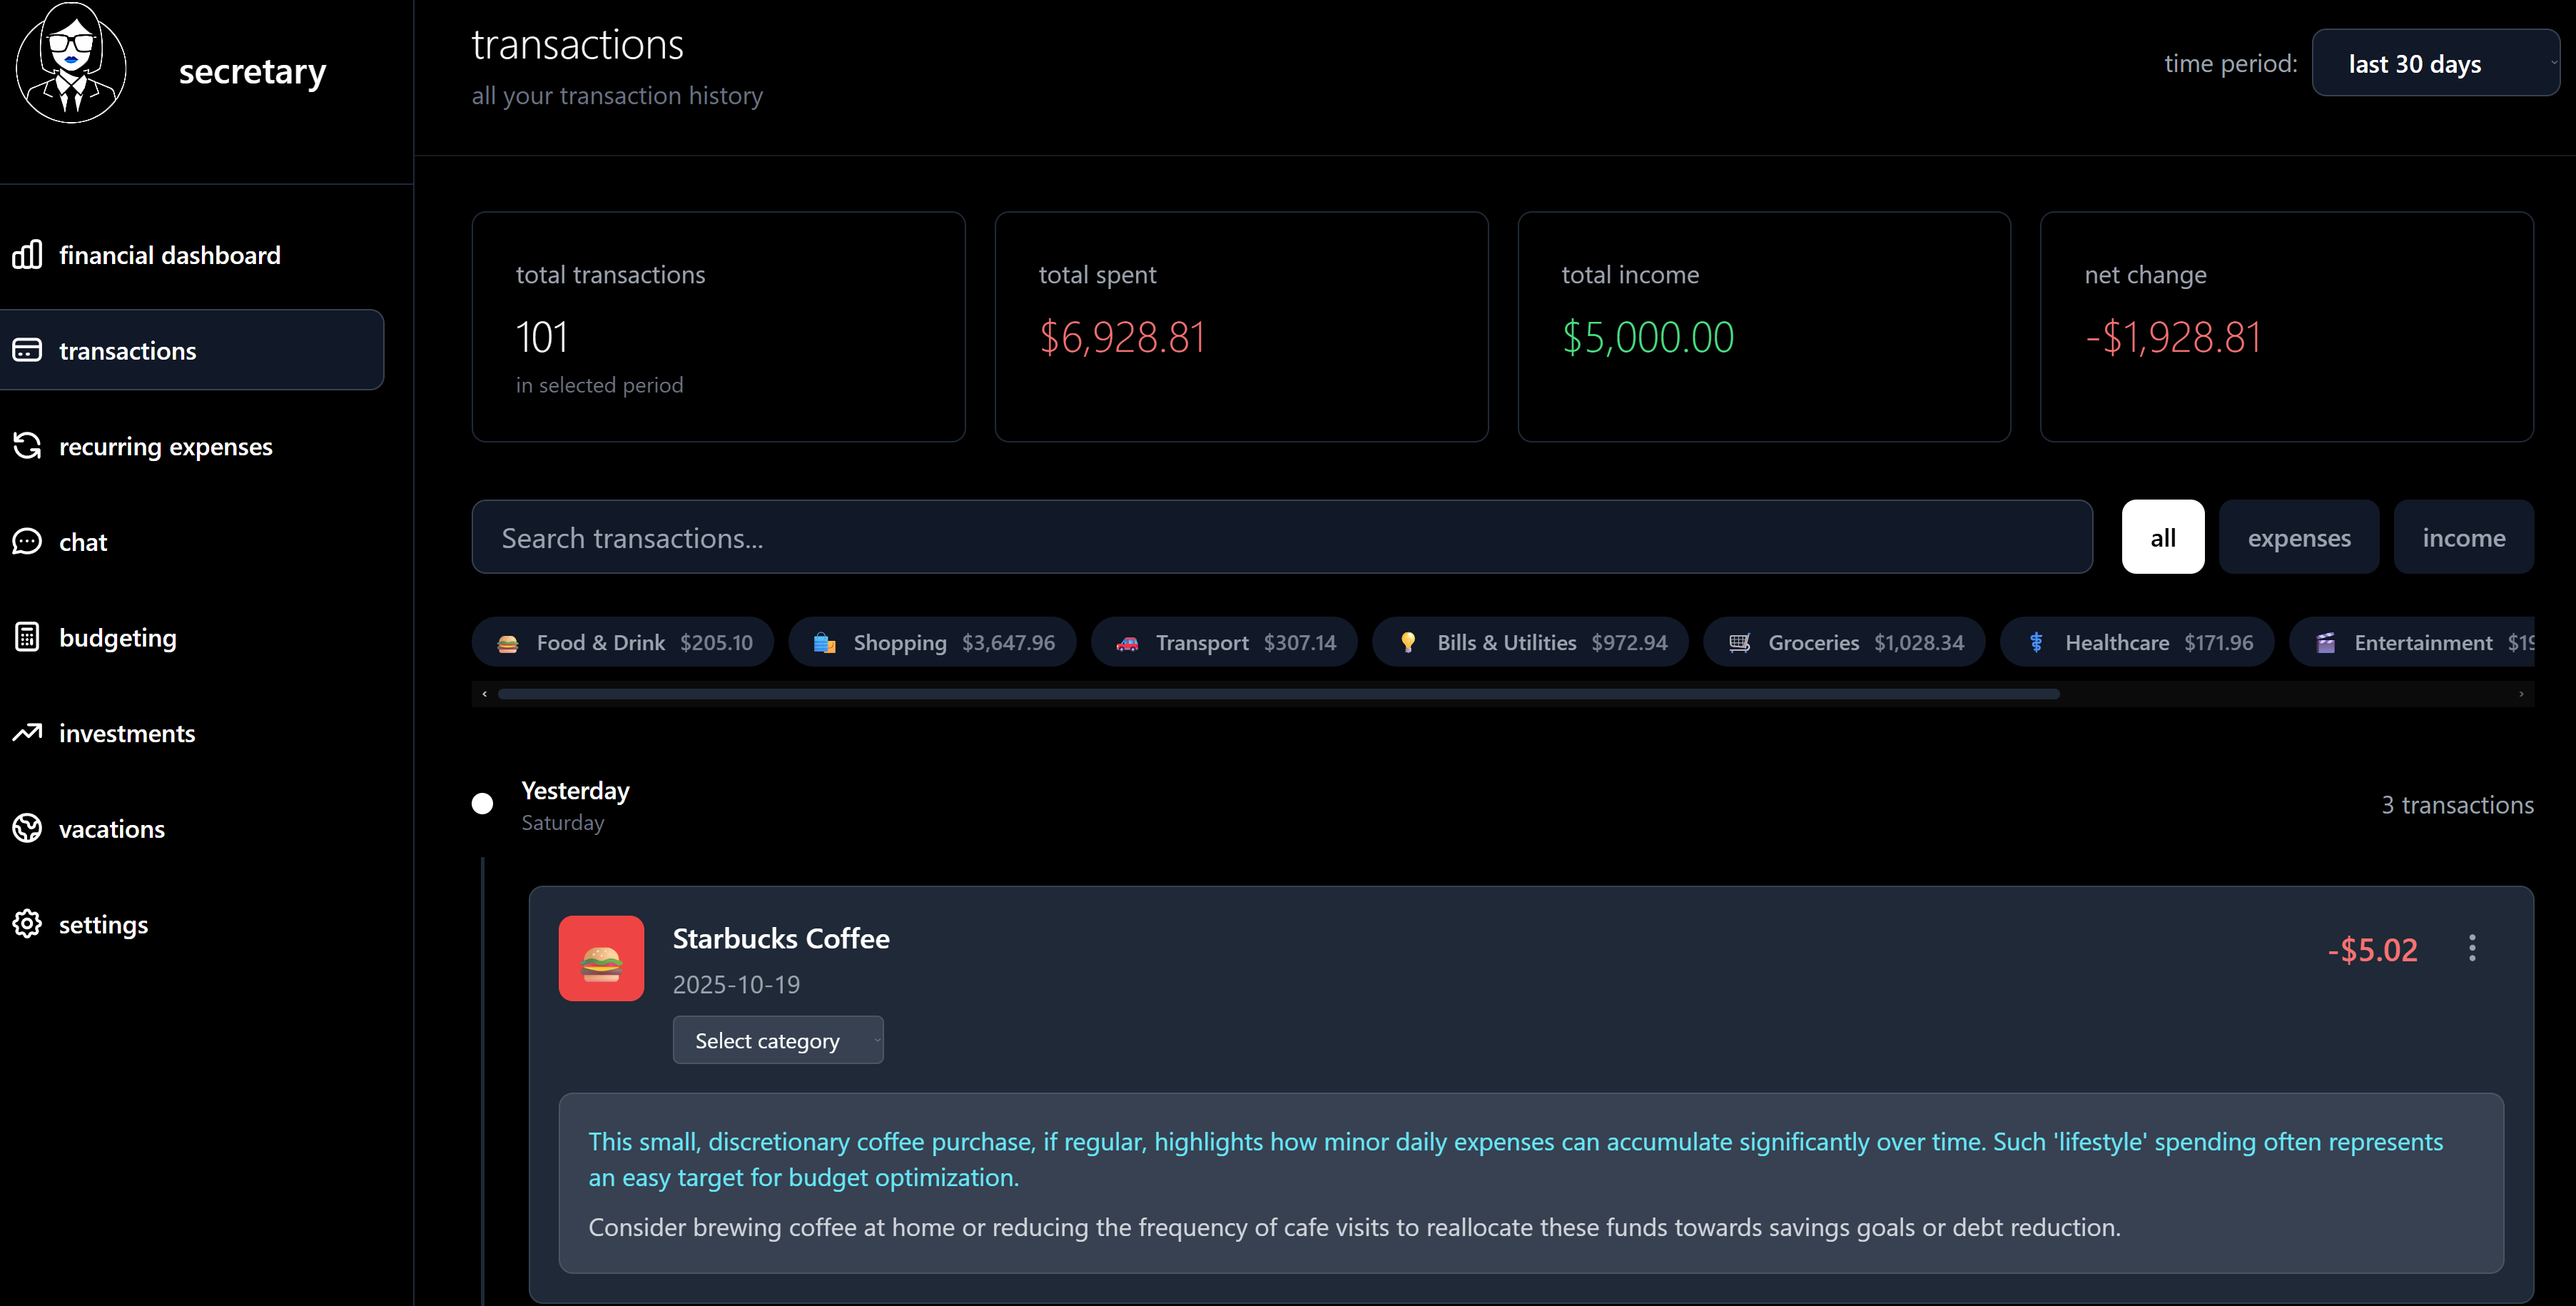The height and width of the screenshot is (1306, 2576).
Task: Filter transactions by income only
Action: 2463,537
